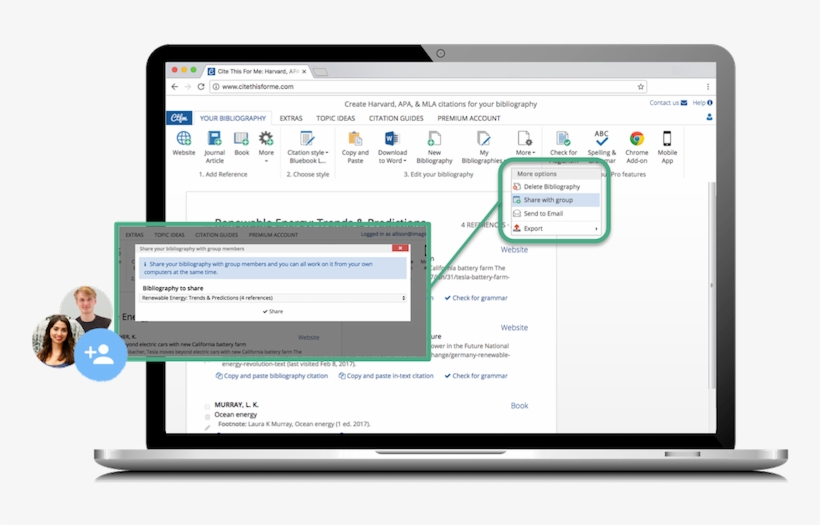Open TOPIC IDEAS tab in the zoomed inset
820x525 pixels.
point(169,235)
